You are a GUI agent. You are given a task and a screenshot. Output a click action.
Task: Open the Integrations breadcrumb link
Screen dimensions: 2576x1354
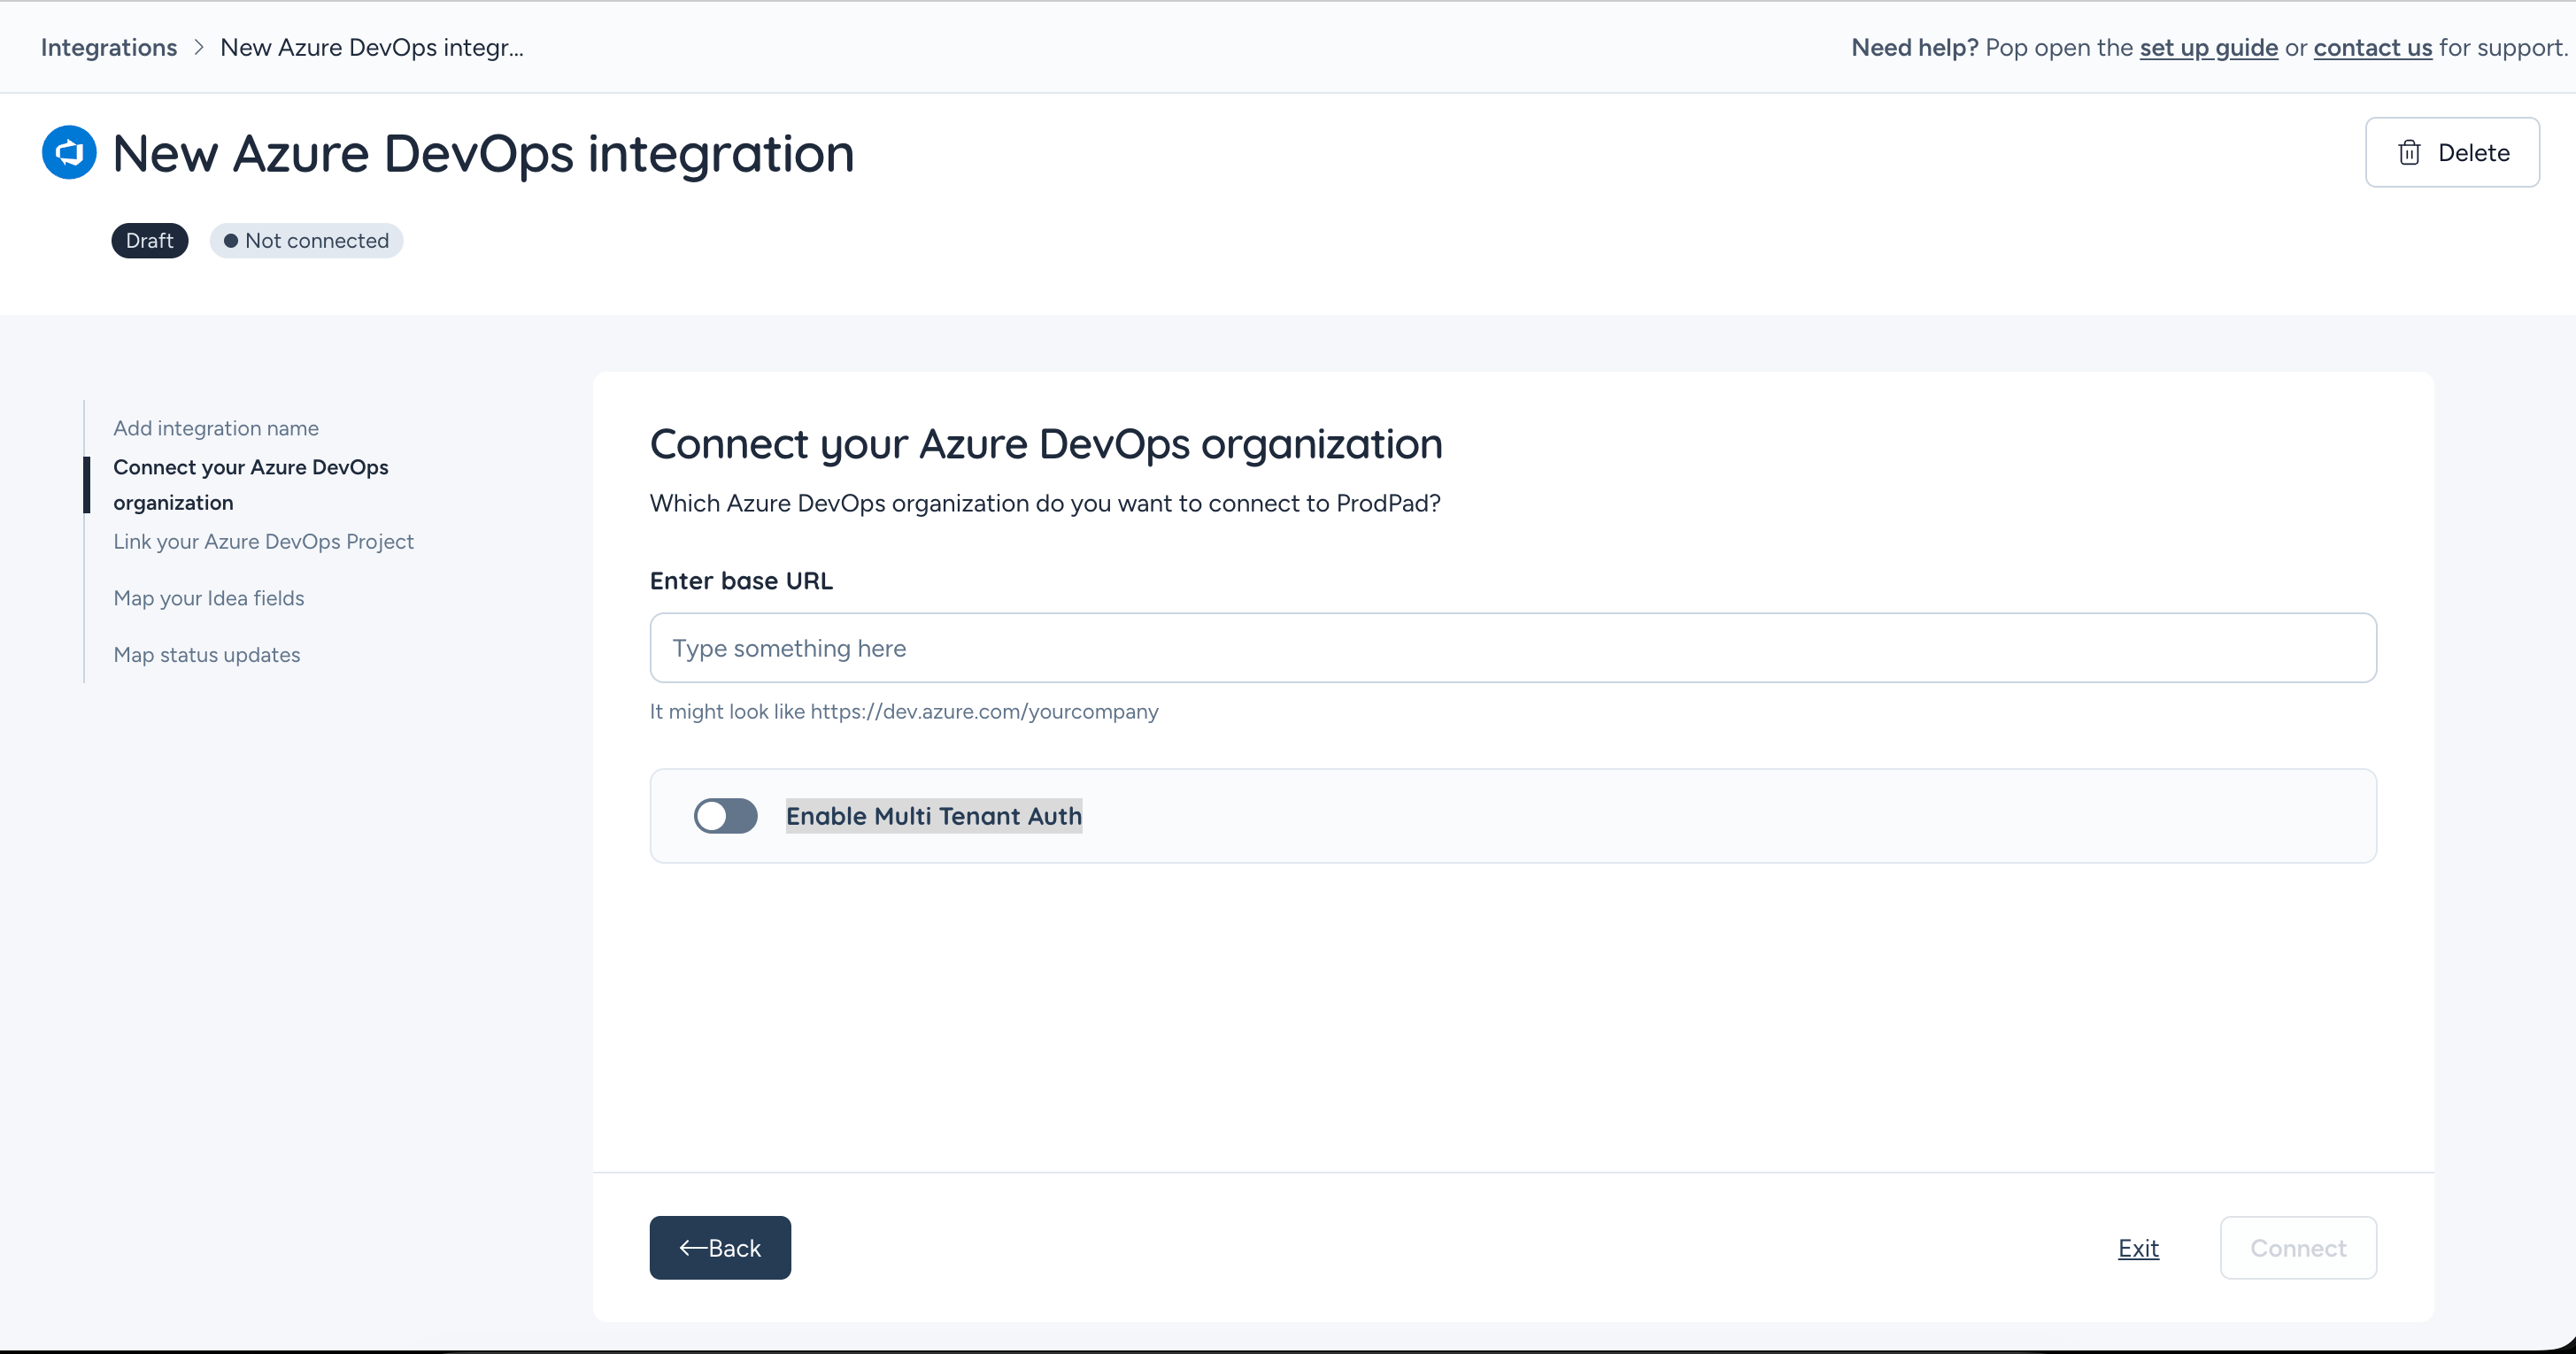[109, 47]
